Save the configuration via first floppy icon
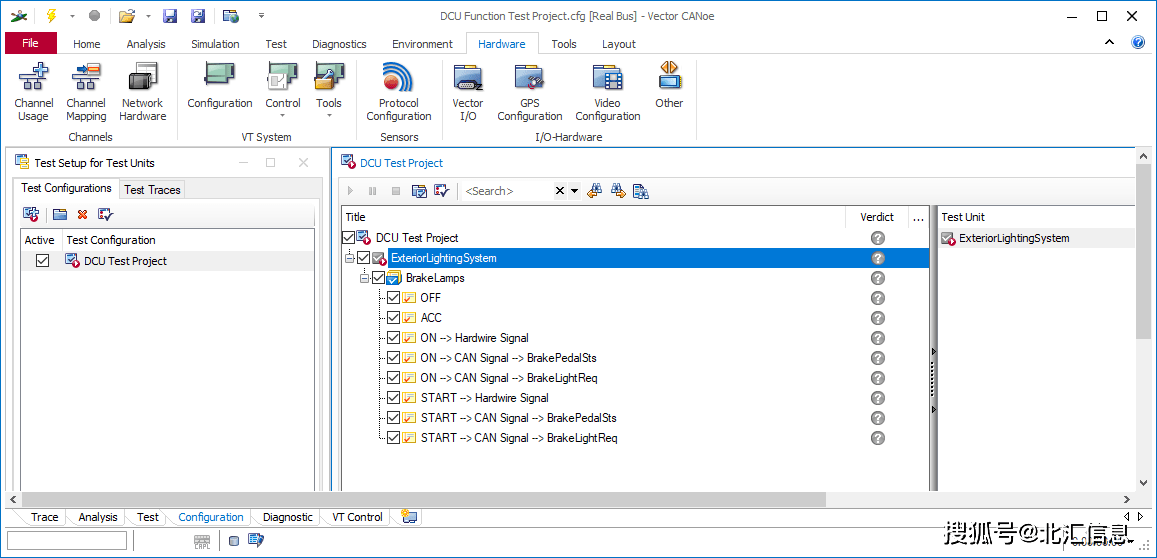Image resolution: width=1157 pixels, height=558 pixels. coord(170,16)
